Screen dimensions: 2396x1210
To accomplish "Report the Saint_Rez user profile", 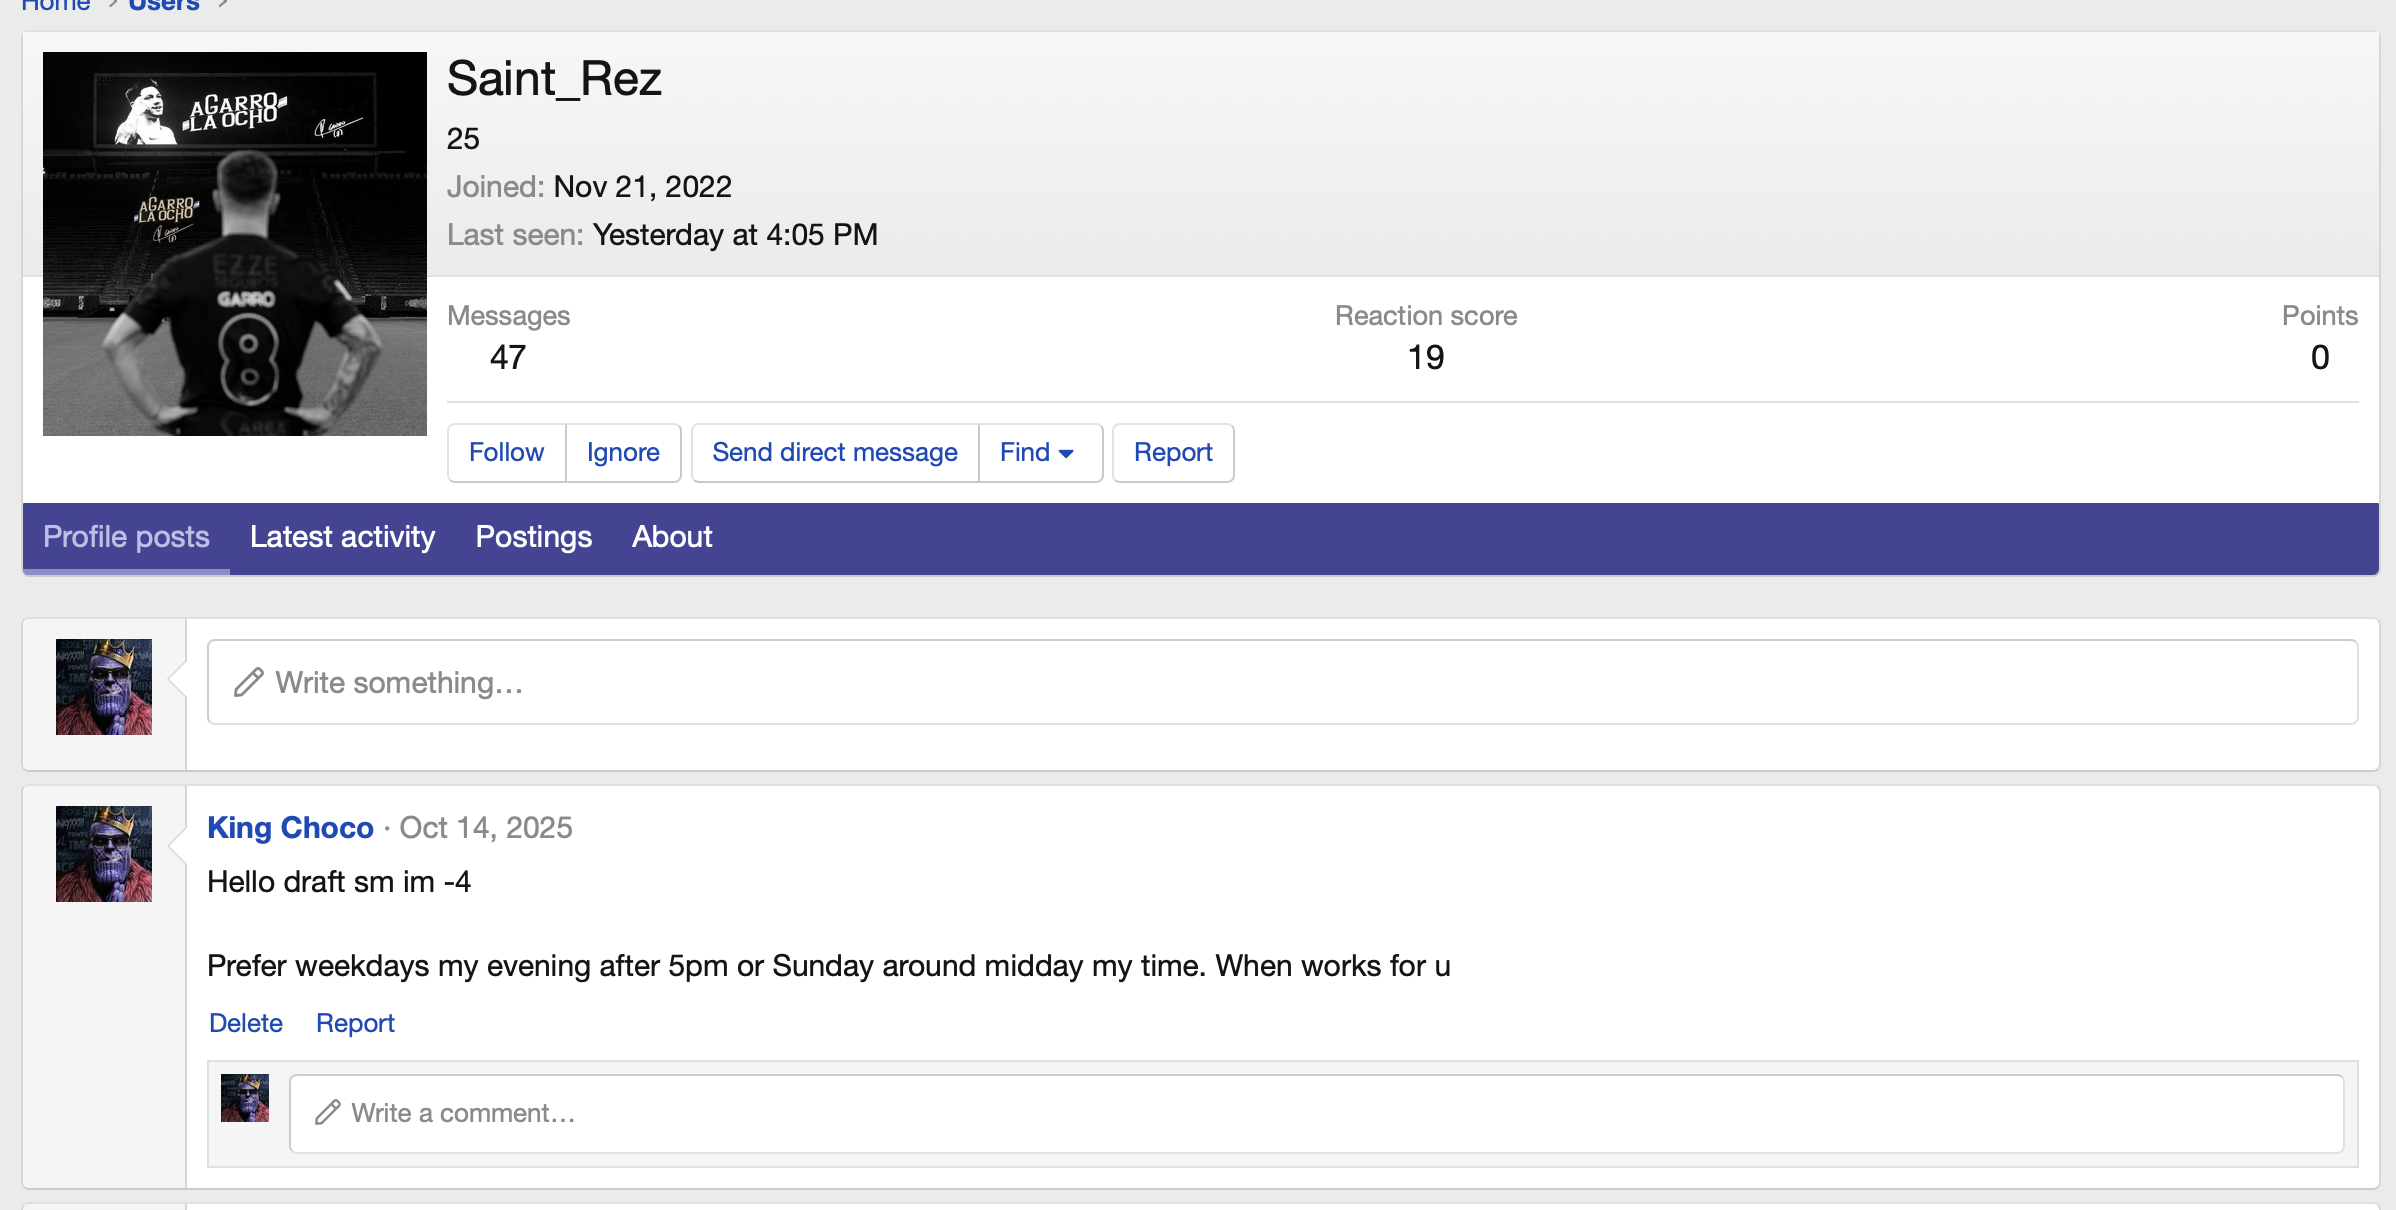I will tap(1172, 453).
